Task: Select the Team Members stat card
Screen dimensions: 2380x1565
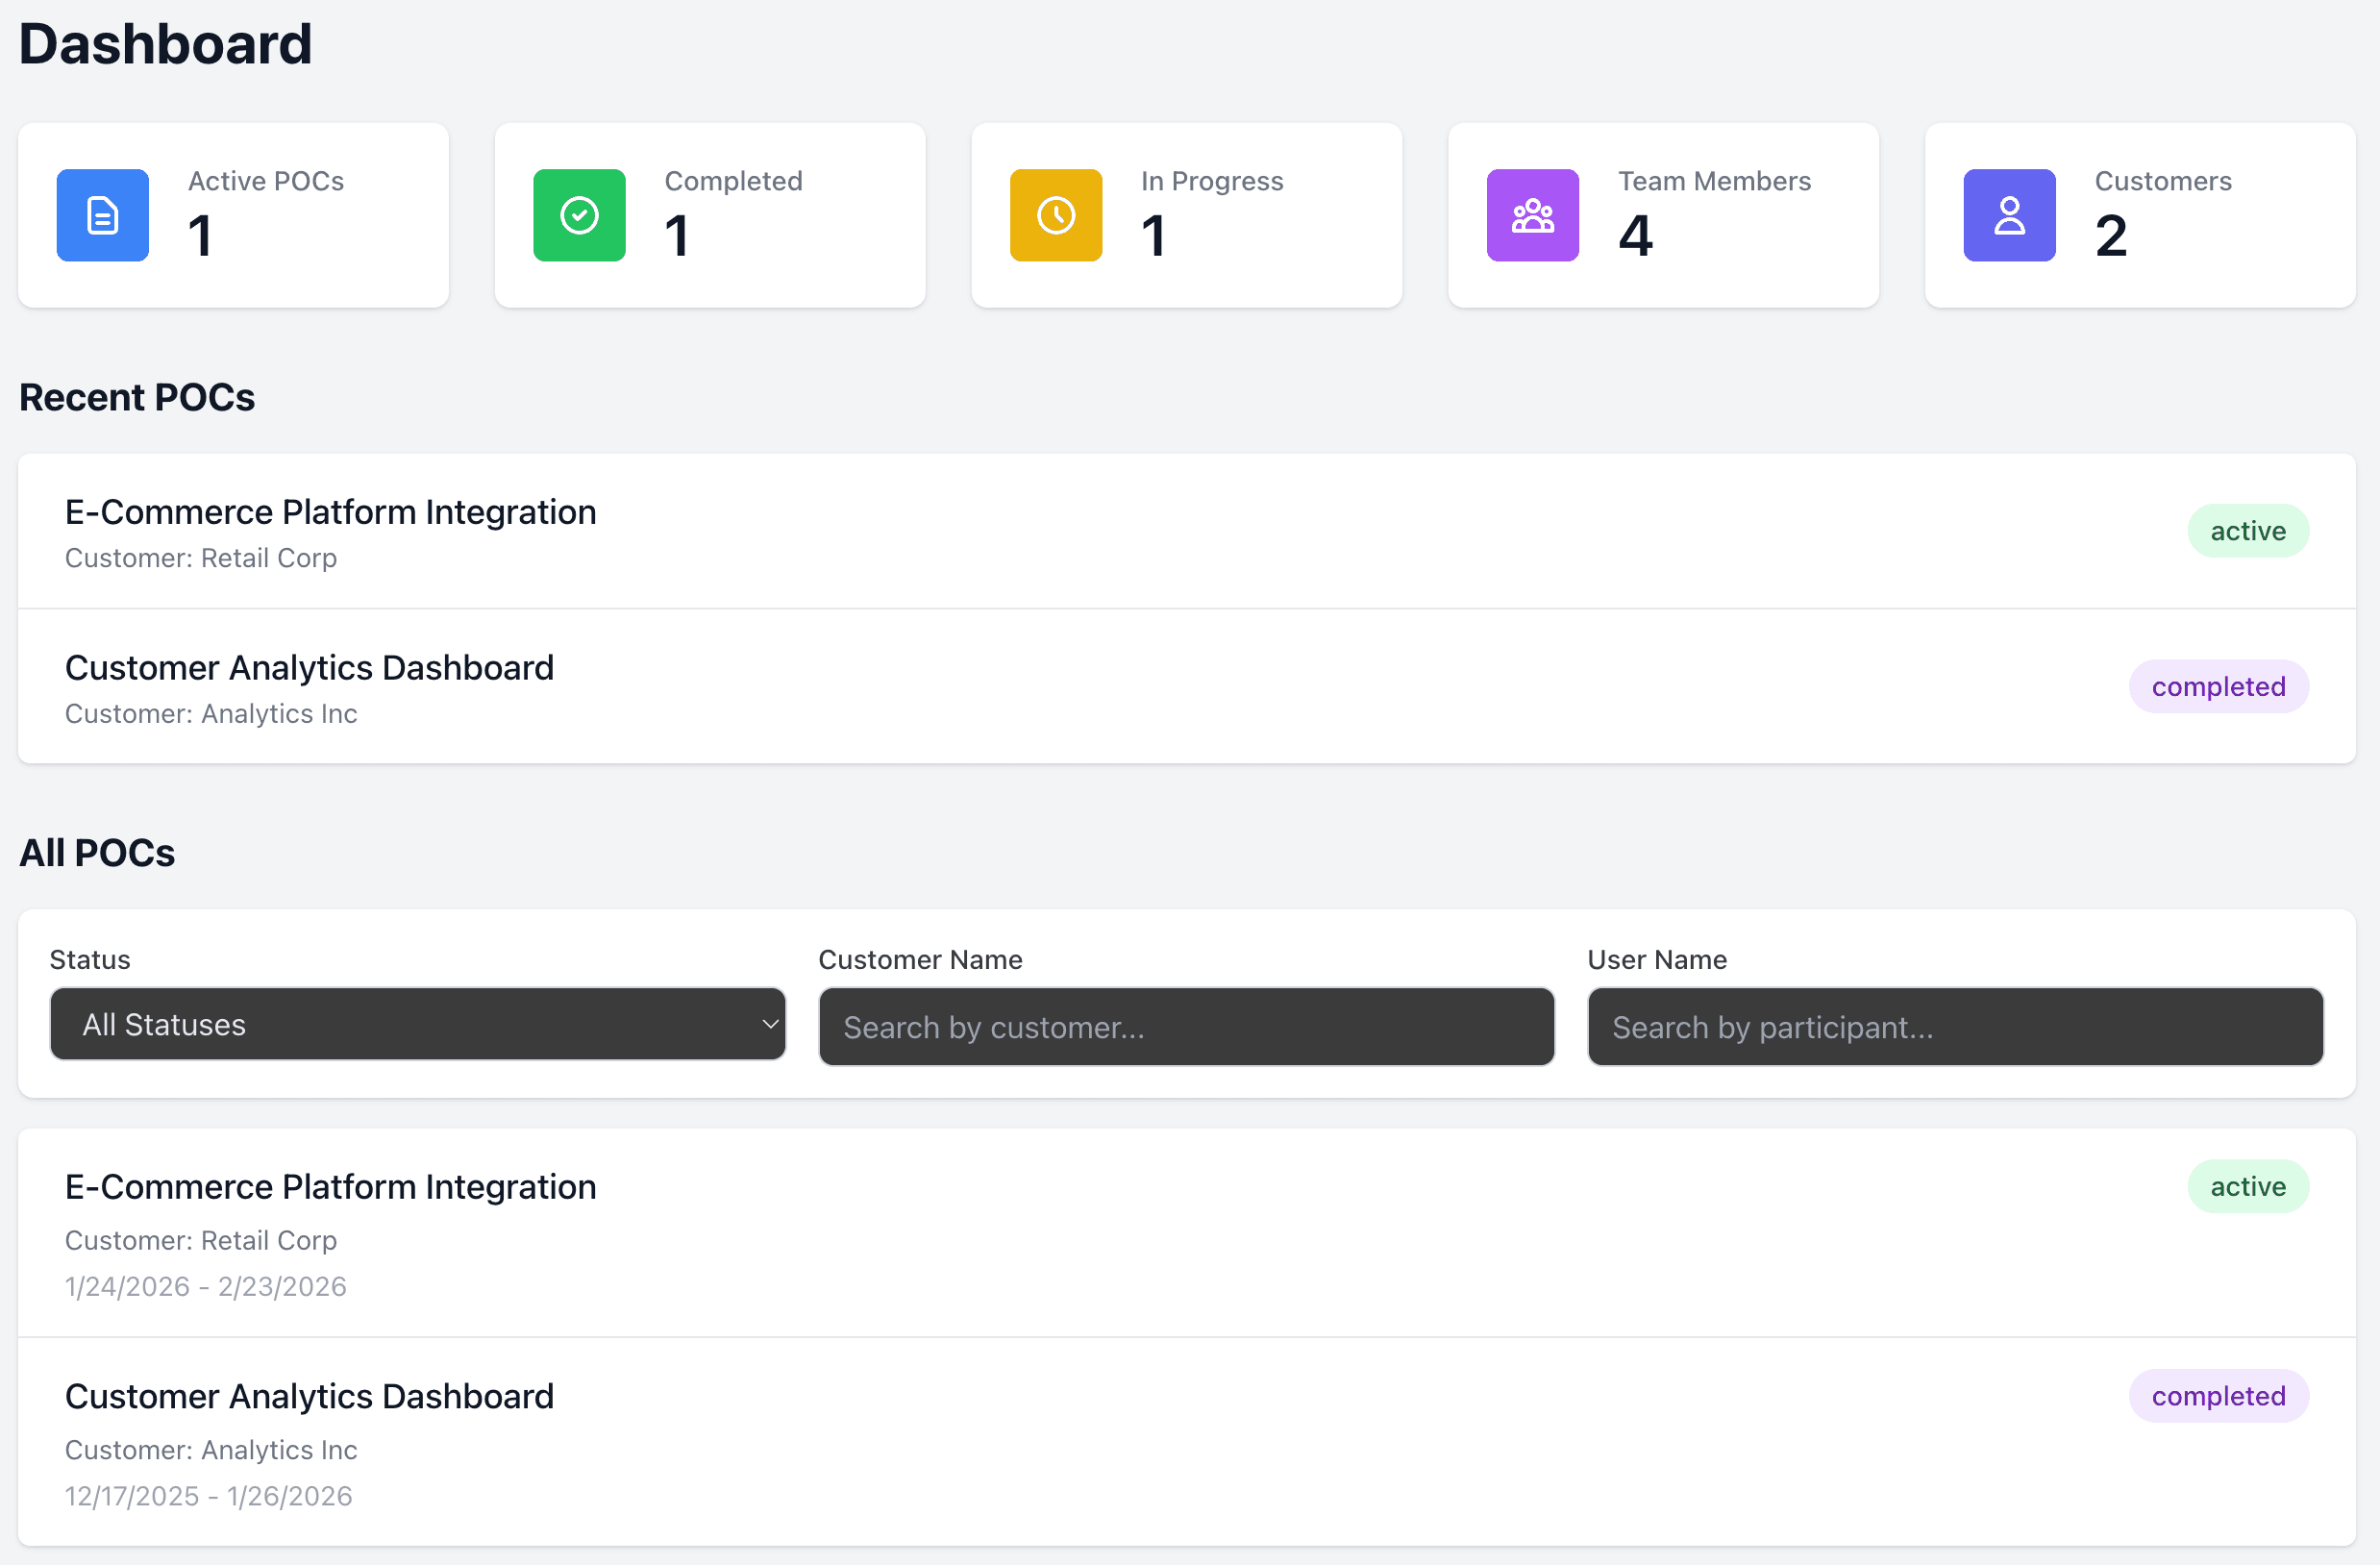Action: [x=1663, y=215]
